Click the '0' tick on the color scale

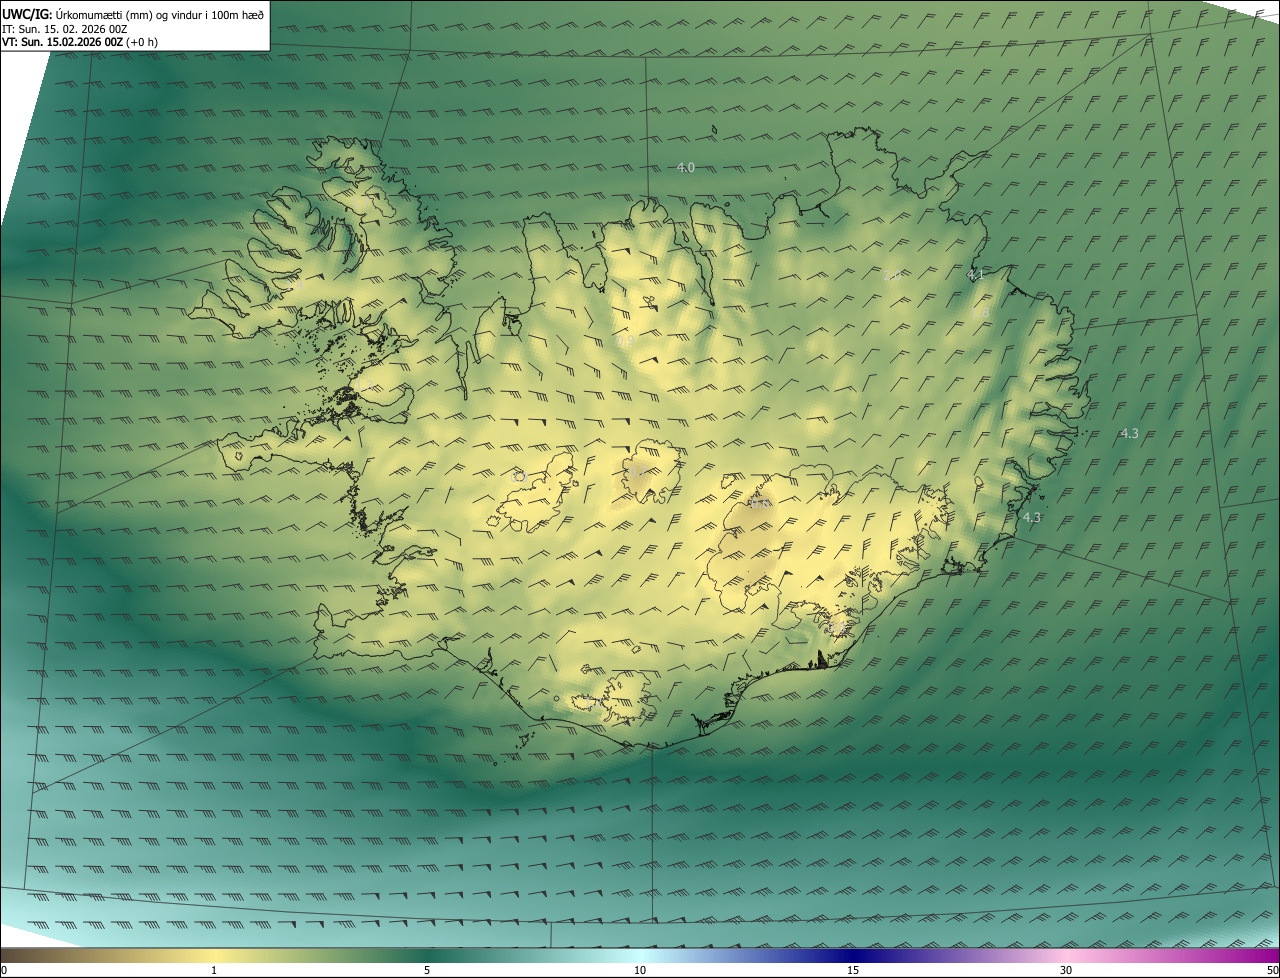tap(4, 971)
